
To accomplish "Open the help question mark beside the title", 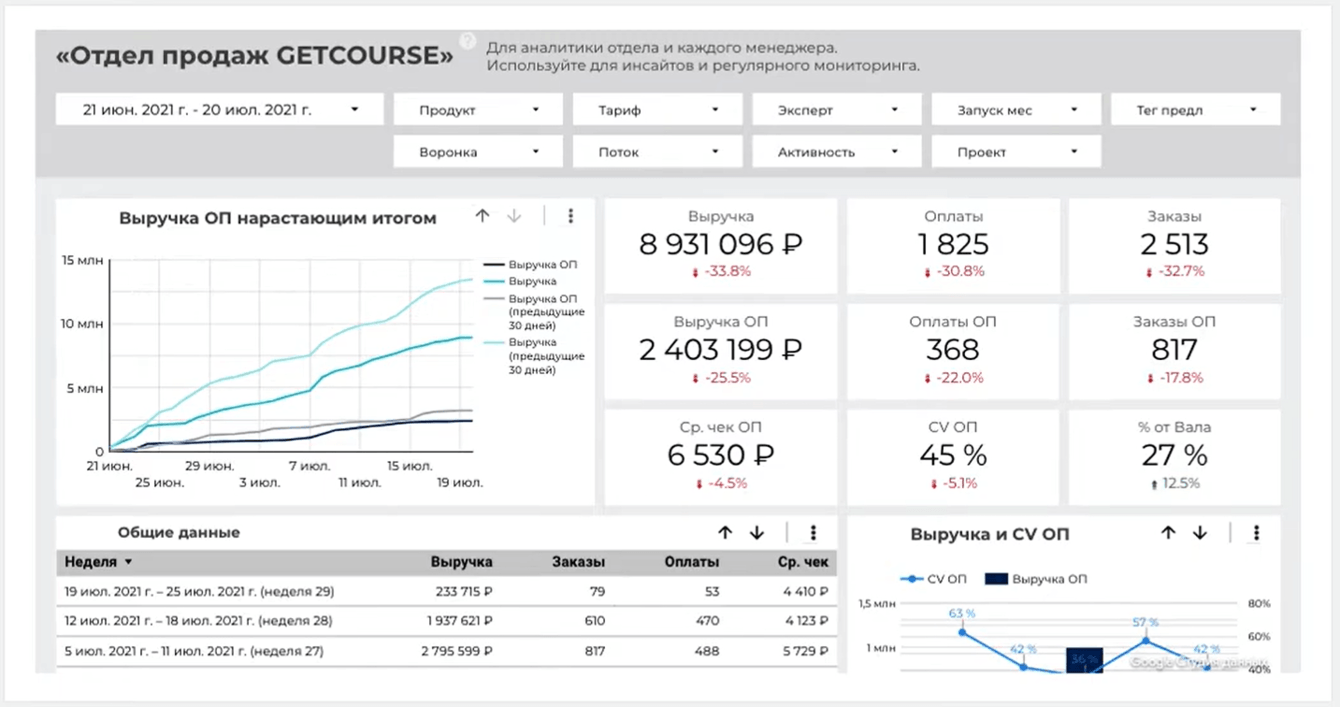I will [467, 41].
